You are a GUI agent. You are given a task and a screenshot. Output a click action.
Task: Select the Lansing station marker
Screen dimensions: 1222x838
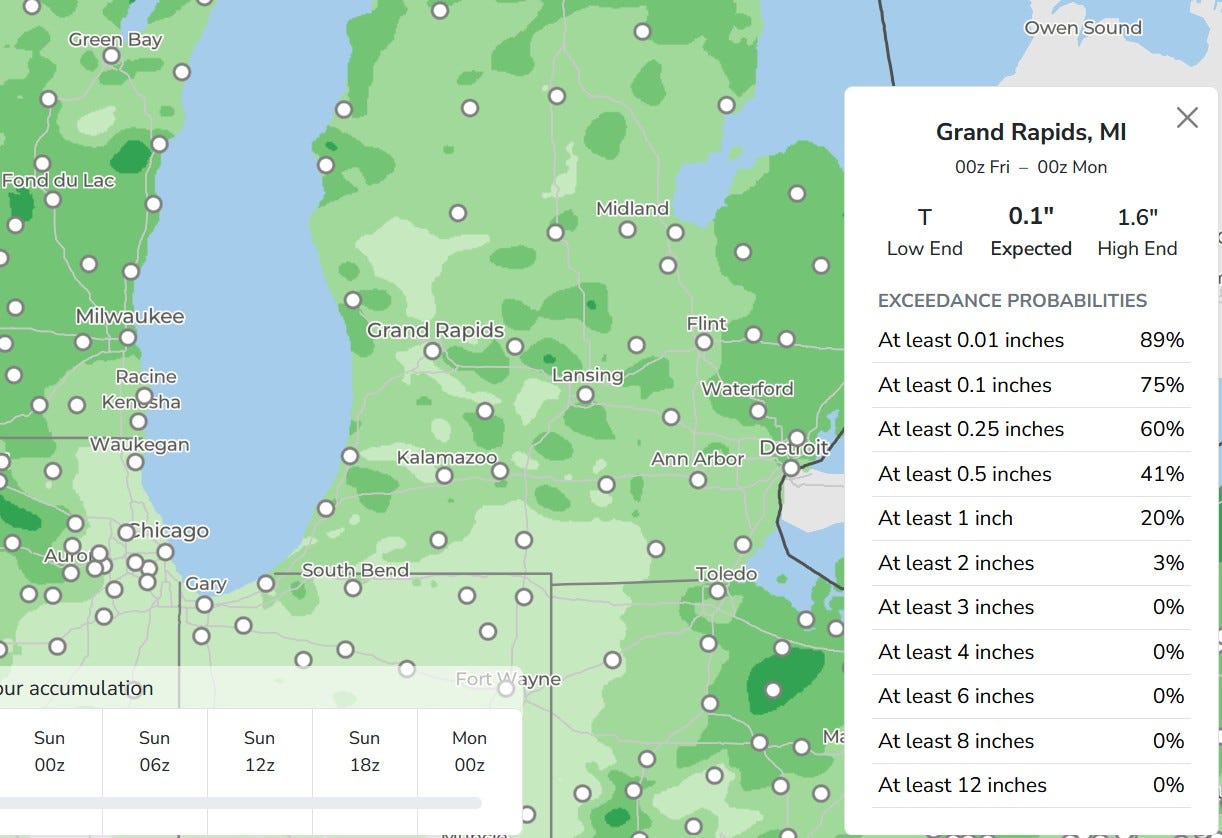click(585, 395)
